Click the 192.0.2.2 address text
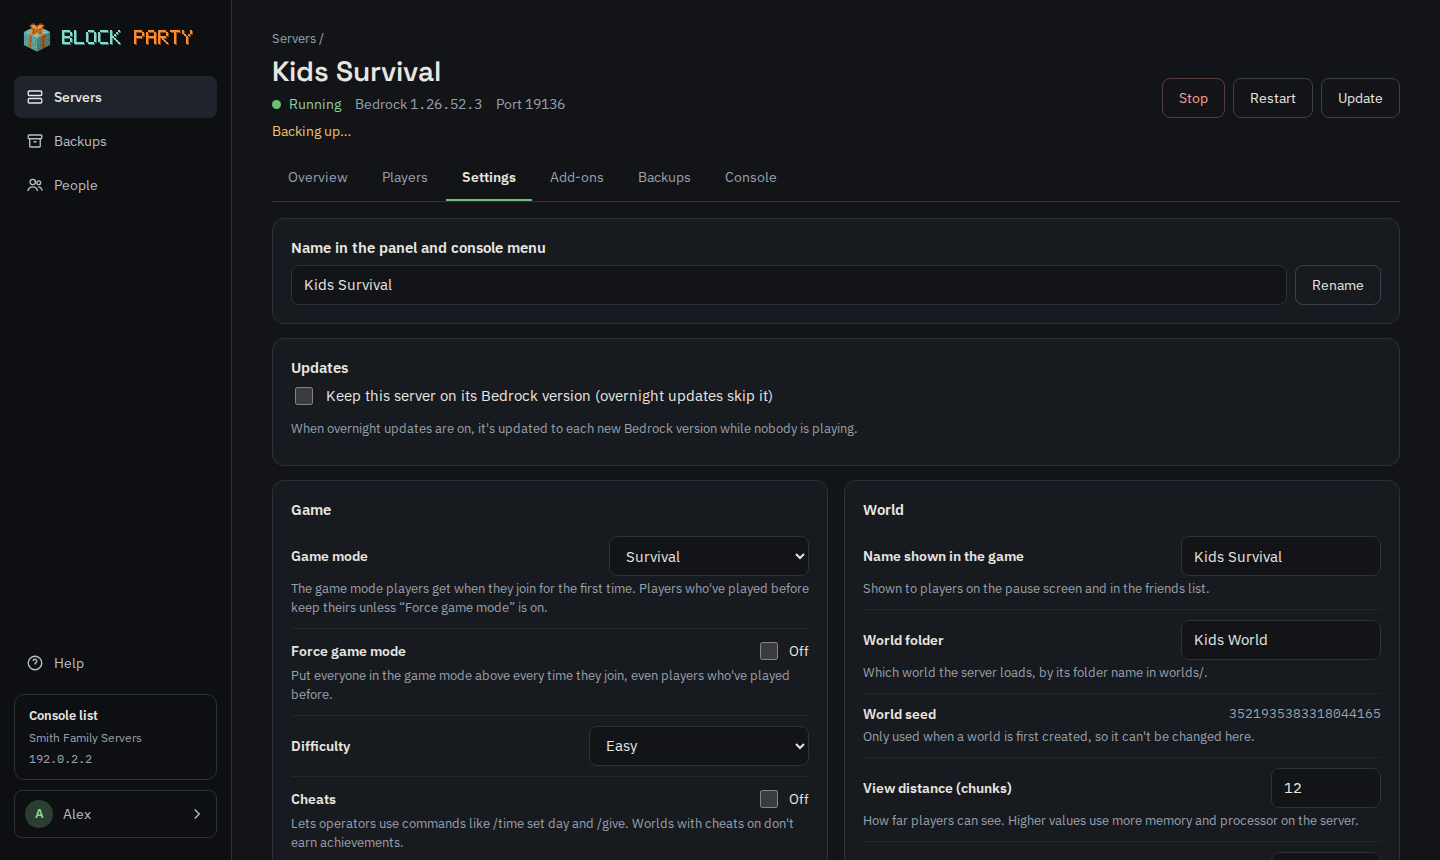The height and width of the screenshot is (860, 1440). (x=60, y=759)
